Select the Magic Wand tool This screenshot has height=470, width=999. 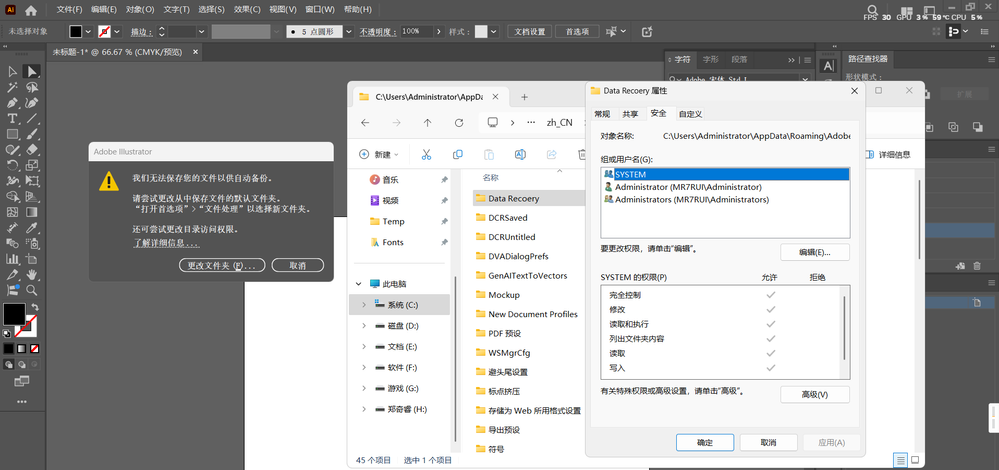pos(12,87)
